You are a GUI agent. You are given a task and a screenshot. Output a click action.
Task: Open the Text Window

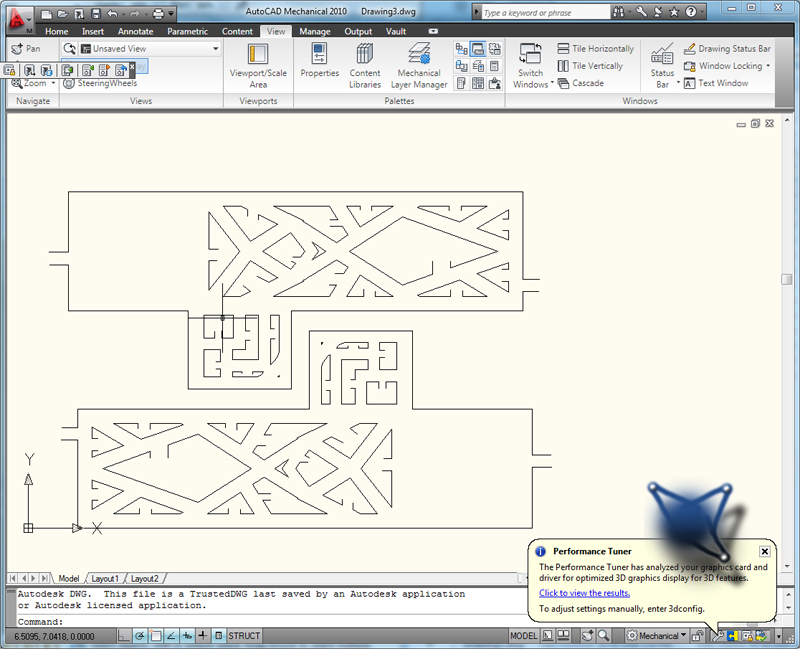(x=716, y=83)
